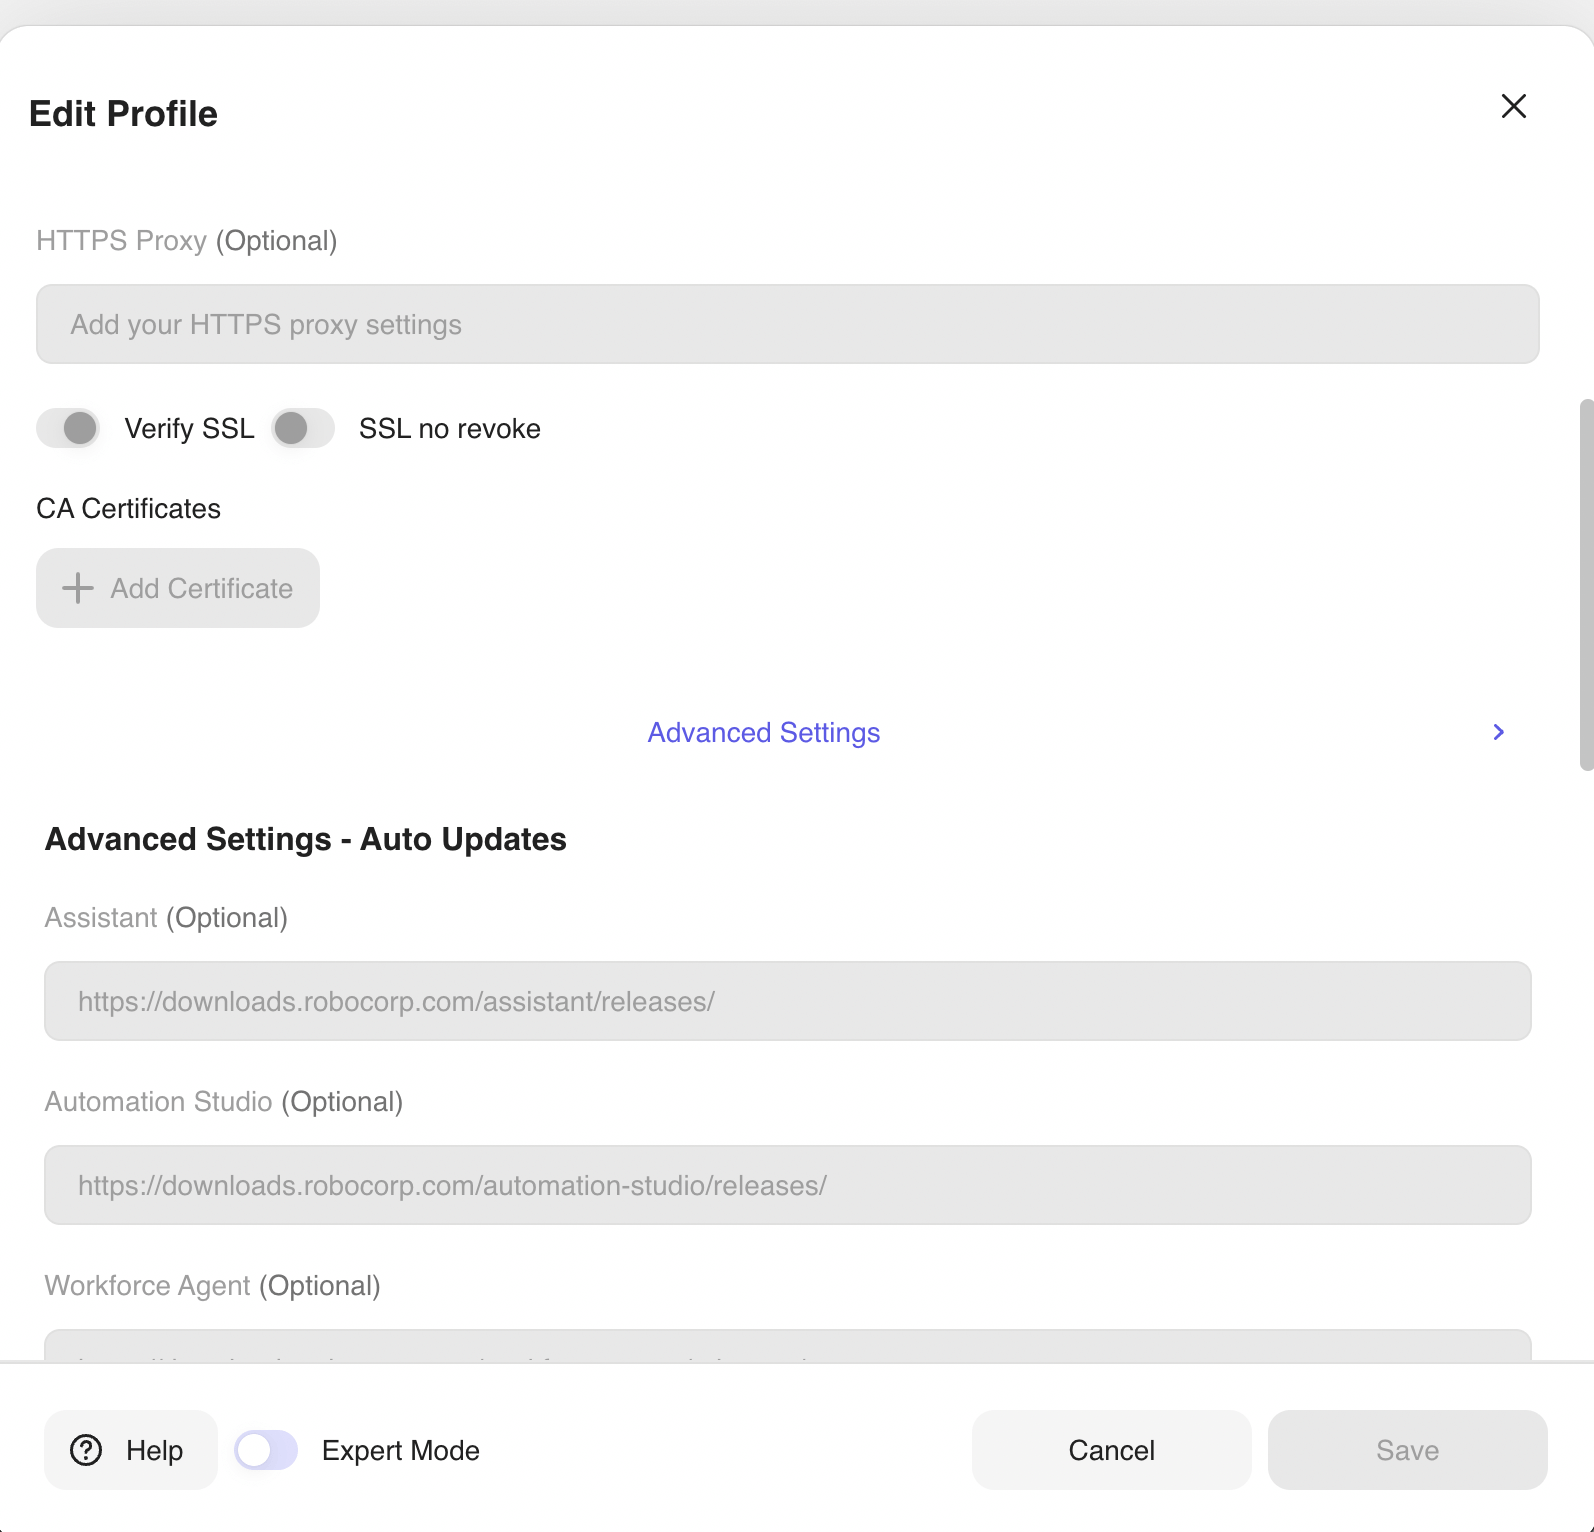Enable the Expert Mode toggle
This screenshot has height=1532, width=1594.
[x=266, y=1450]
